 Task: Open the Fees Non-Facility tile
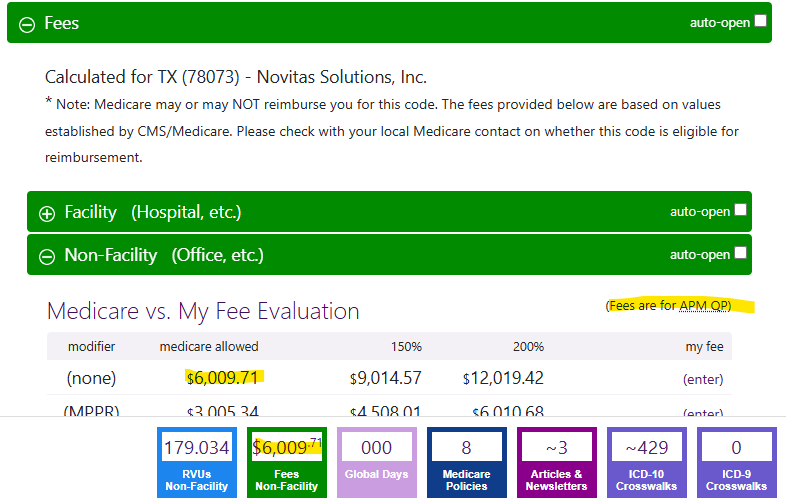click(x=289, y=461)
